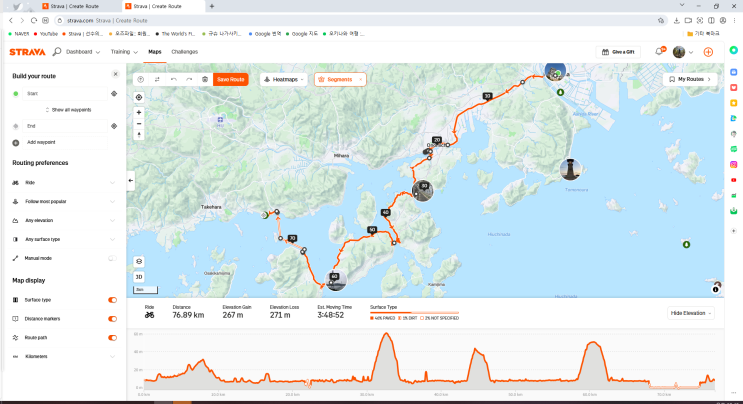743x404 pixels.
Task: Use current location for Start
Action: point(114,94)
